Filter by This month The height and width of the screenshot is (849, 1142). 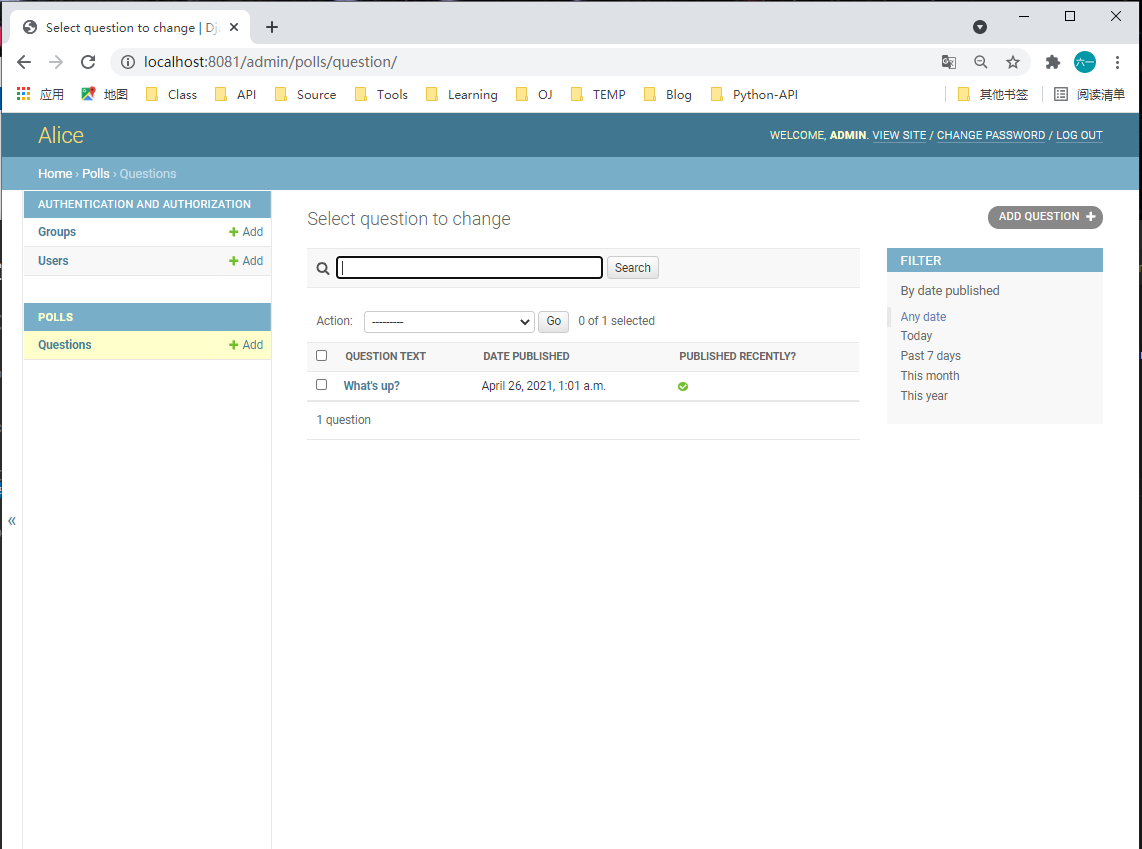click(x=929, y=376)
